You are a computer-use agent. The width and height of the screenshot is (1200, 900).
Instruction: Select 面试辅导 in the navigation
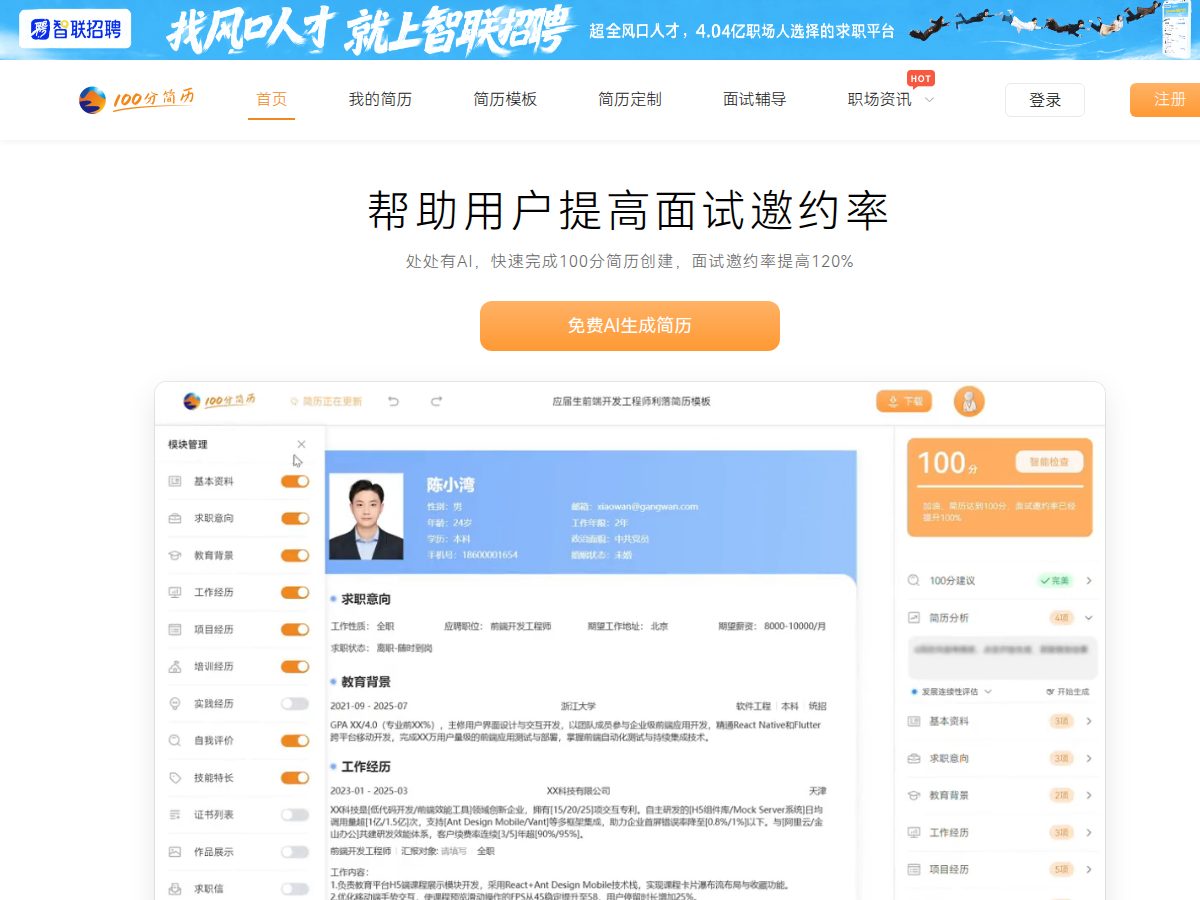pos(755,99)
